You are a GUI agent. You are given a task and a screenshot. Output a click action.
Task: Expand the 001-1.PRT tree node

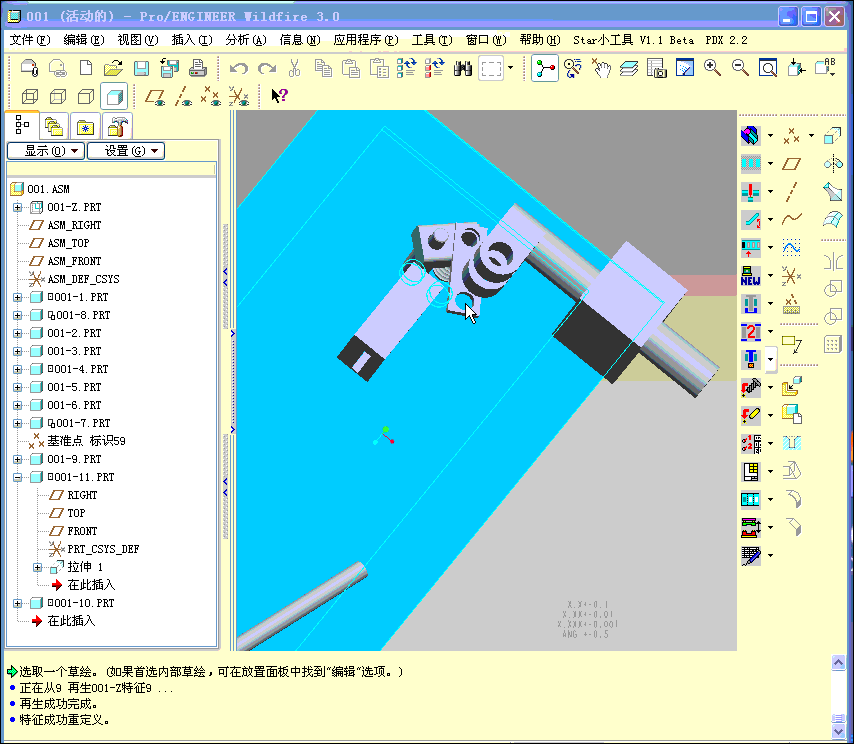click(17, 297)
